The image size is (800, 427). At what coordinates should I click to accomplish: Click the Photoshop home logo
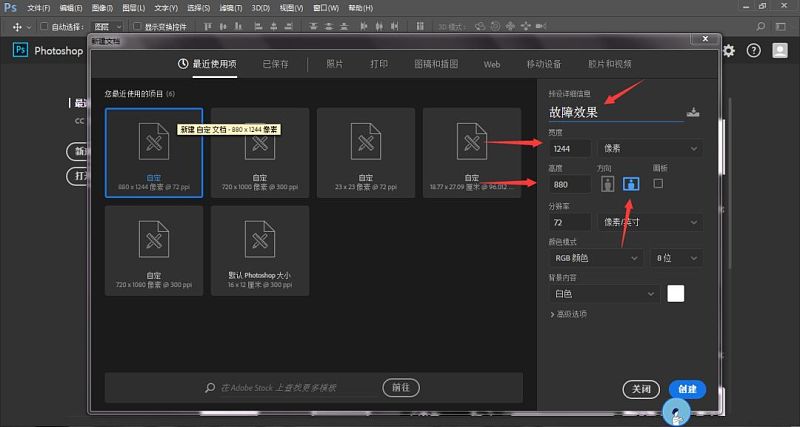tap(20, 49)
